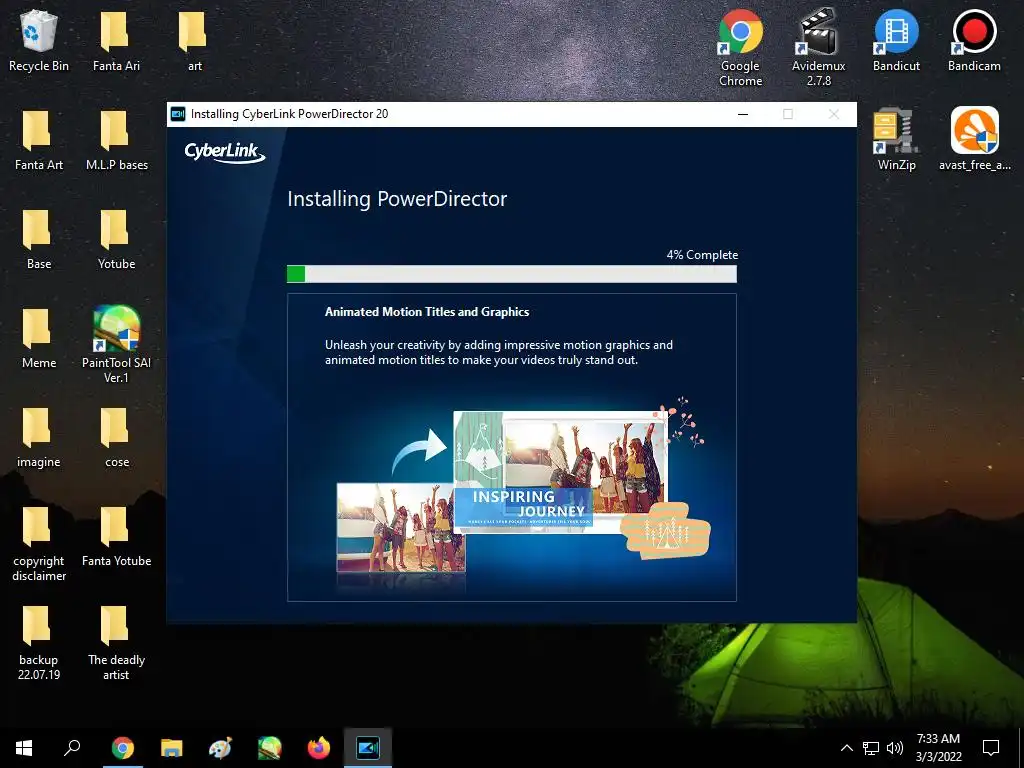Show hidden system tray icons
The width and height of the screenshot is (1024, 768).
(846, 748)
